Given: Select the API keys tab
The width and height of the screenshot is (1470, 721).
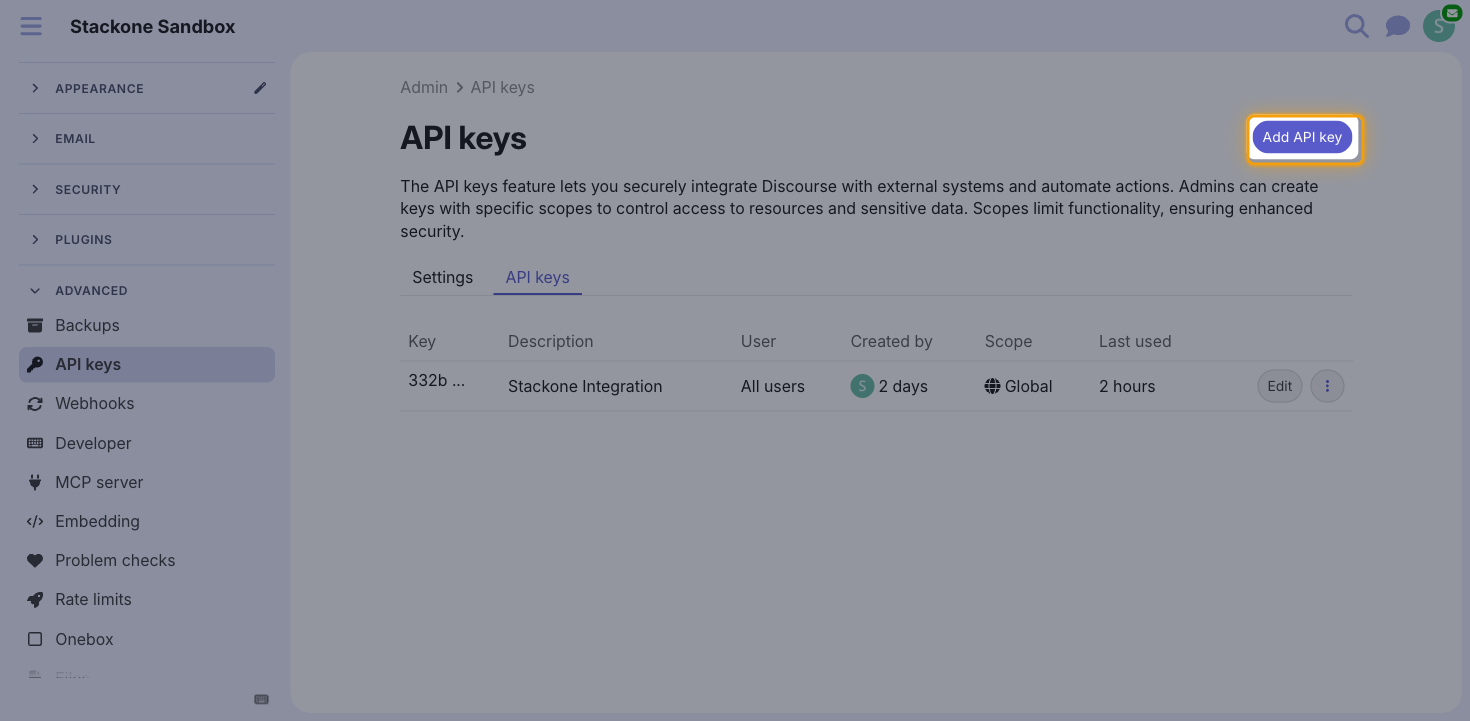Looking at the screenshot, I should pos(537,277).
